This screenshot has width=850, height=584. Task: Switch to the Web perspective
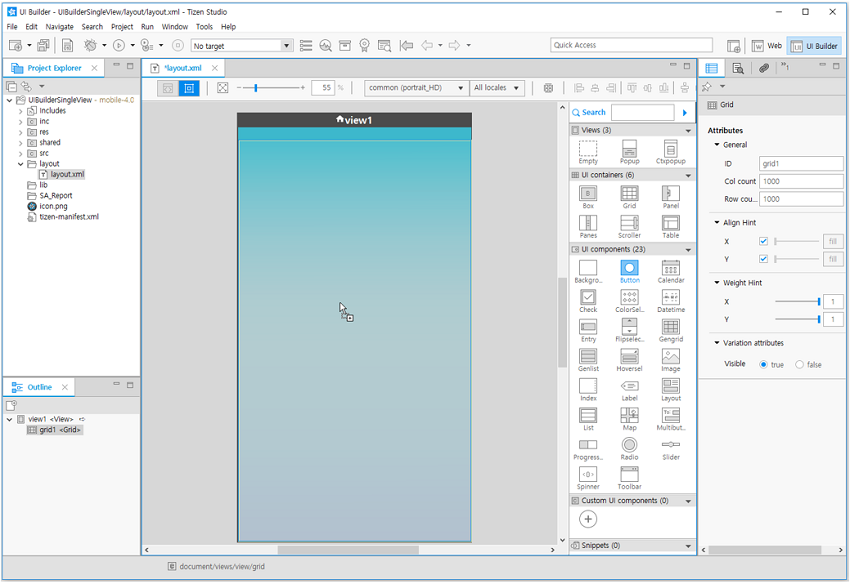[x=768, y=46]
